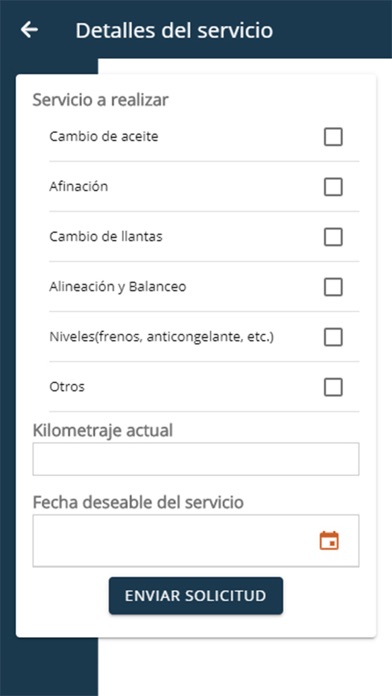
Task: Click the Otros option label
Action: (67, 387)
